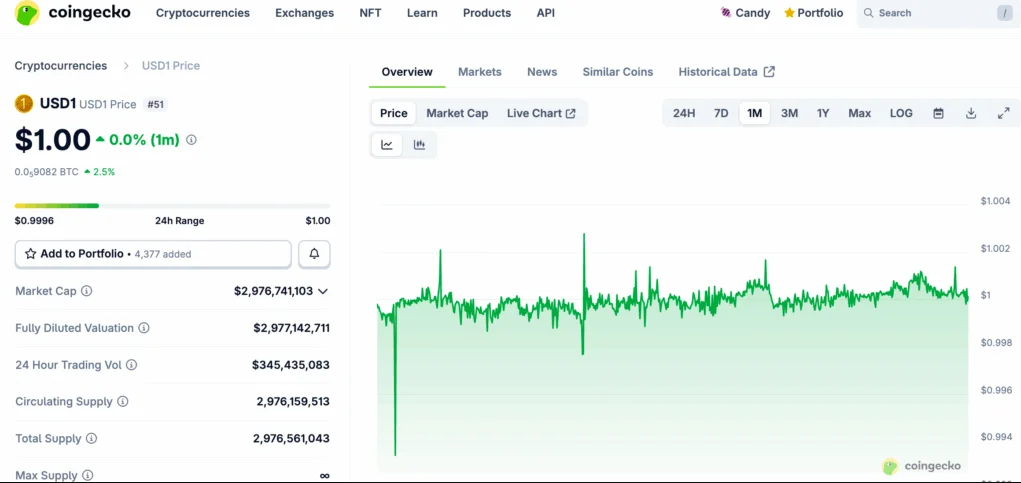Select the Max time range
1021x483 pixels.
[860, 113]
